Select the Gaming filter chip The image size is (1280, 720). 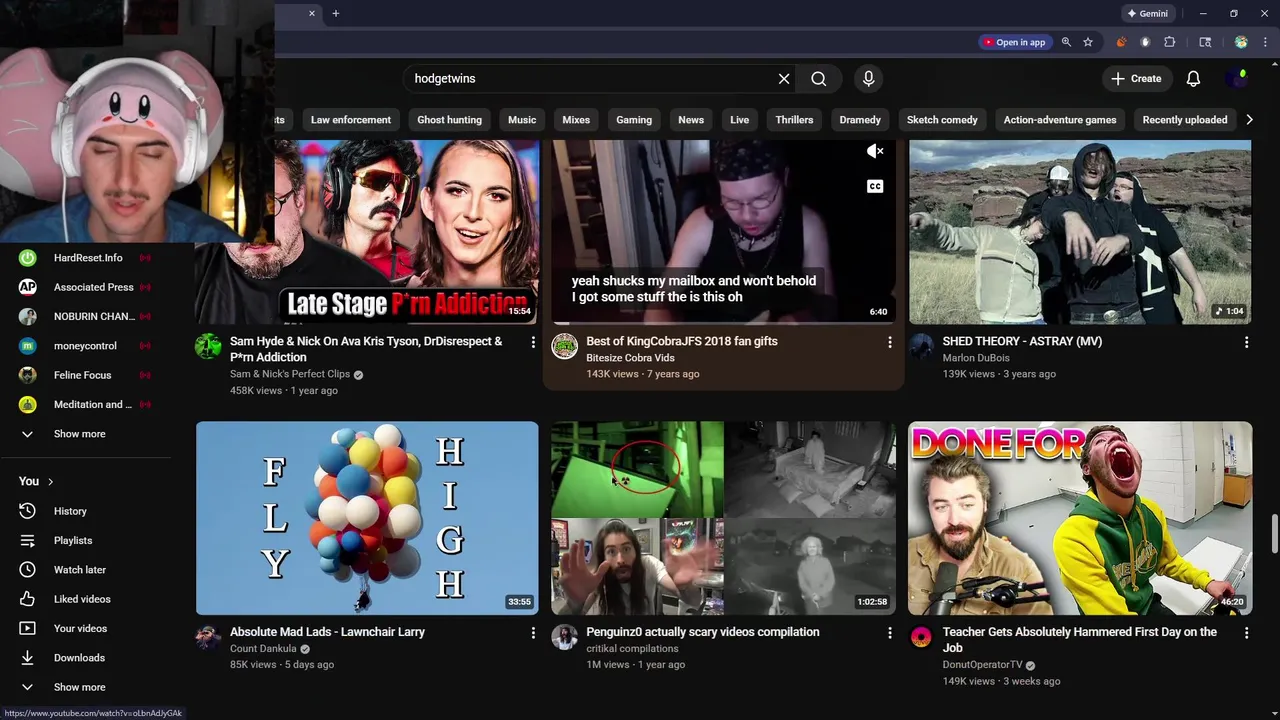coord(634,120)
